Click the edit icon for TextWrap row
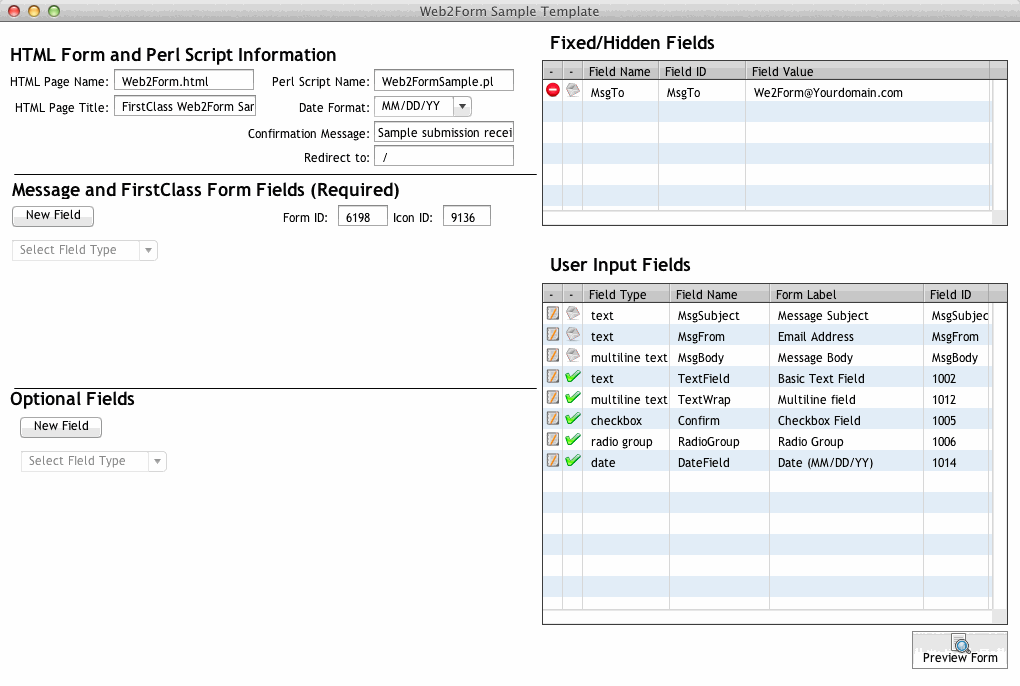This screenshot has height=686, width=1020. click(553, 398)
